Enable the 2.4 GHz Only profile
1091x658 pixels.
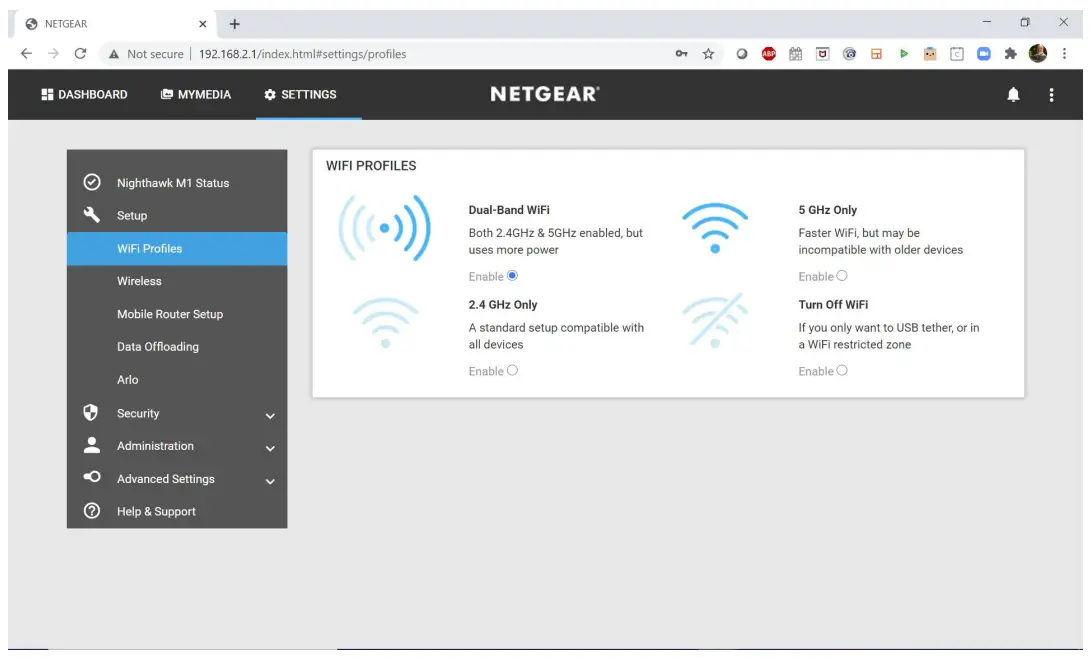click(512, 370)
